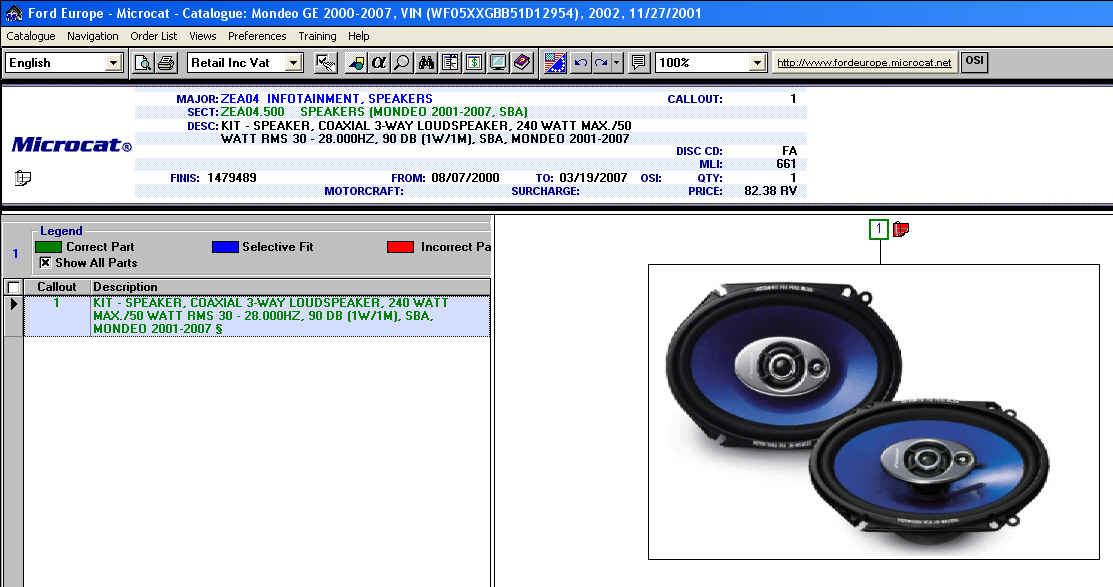1113x587 pixels.
Task: Open the Order List menu
Action: [x=154, y=36]
